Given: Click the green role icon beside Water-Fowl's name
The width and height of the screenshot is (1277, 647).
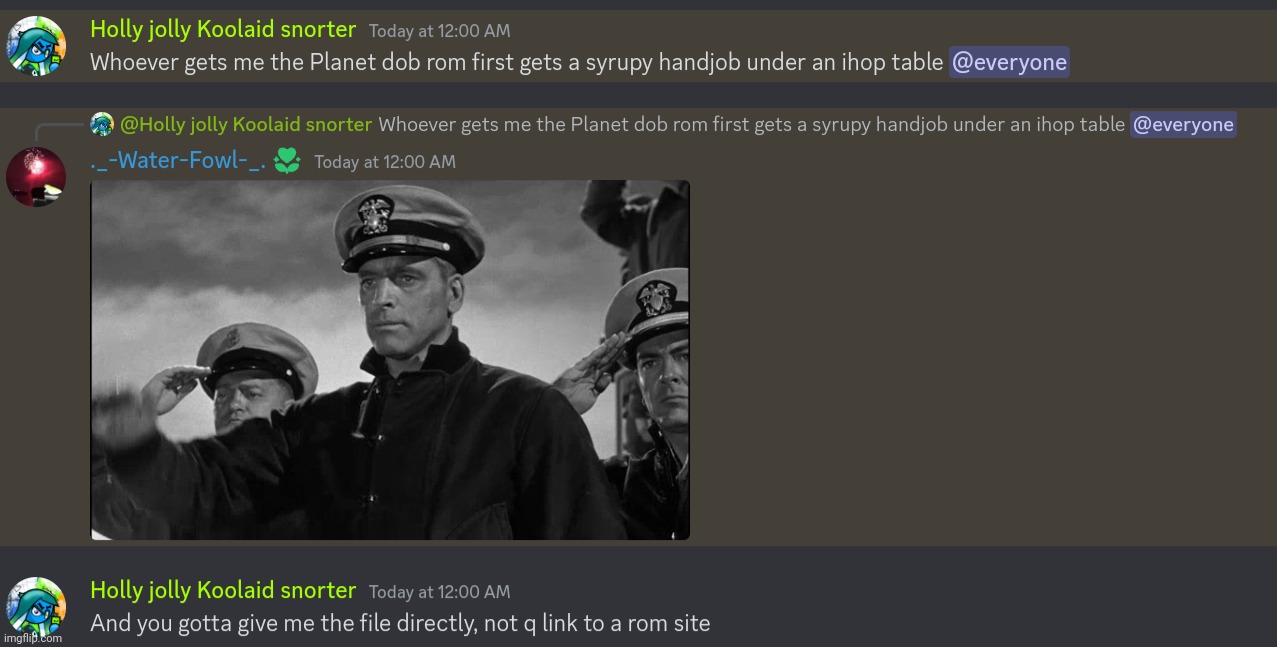Looking at the screenshot, I should click(x=287, y=161).
